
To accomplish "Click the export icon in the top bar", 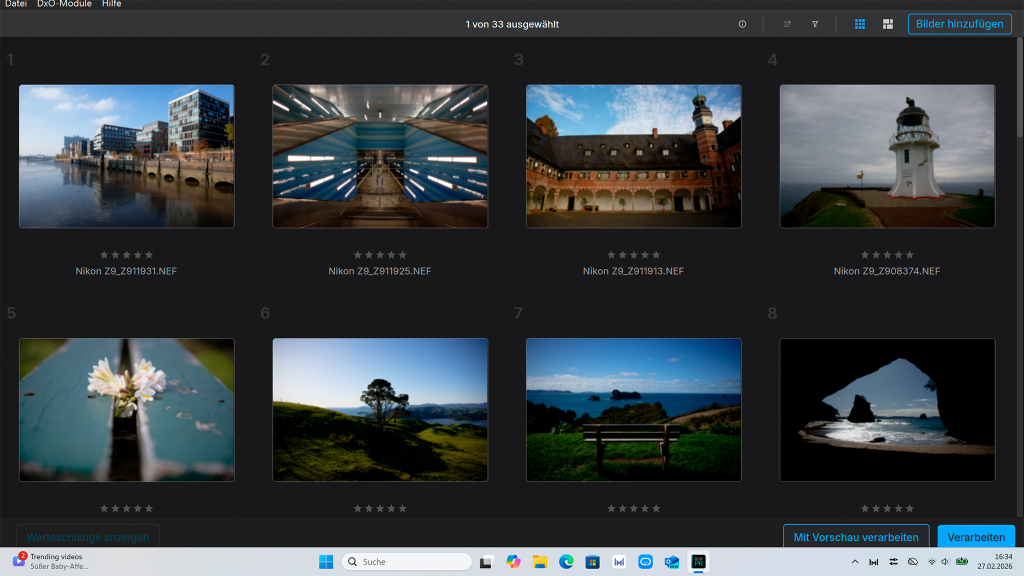I will [x=787, y=23].
